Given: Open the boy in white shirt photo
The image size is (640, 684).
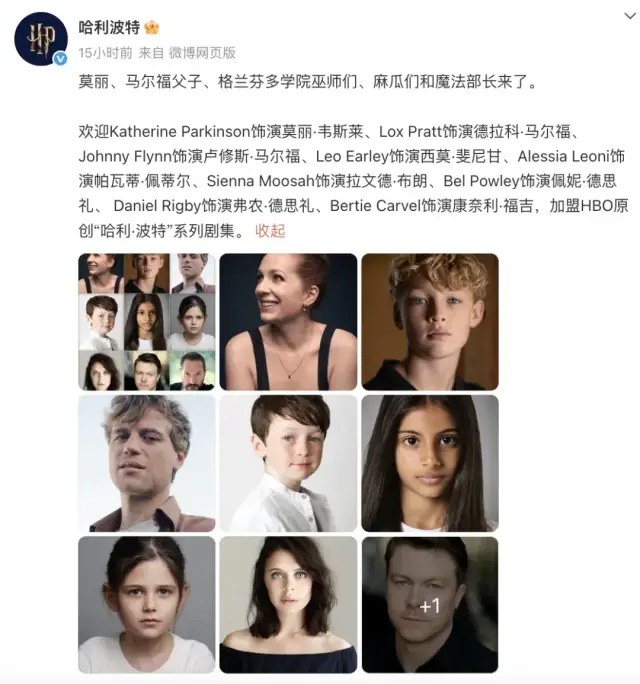Looking at the screenshot, I should pyautogui.click(x=288, y=463).
